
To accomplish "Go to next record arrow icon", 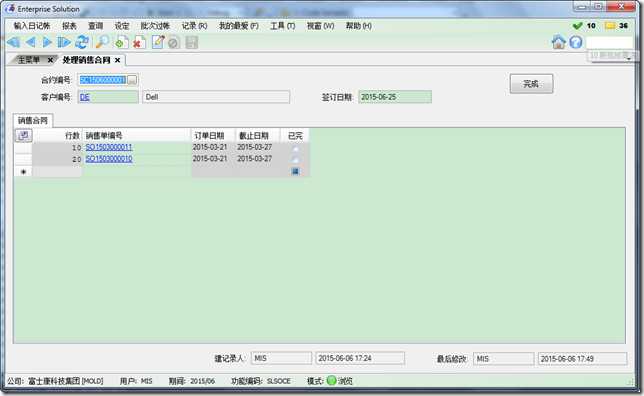I will 47,42.
